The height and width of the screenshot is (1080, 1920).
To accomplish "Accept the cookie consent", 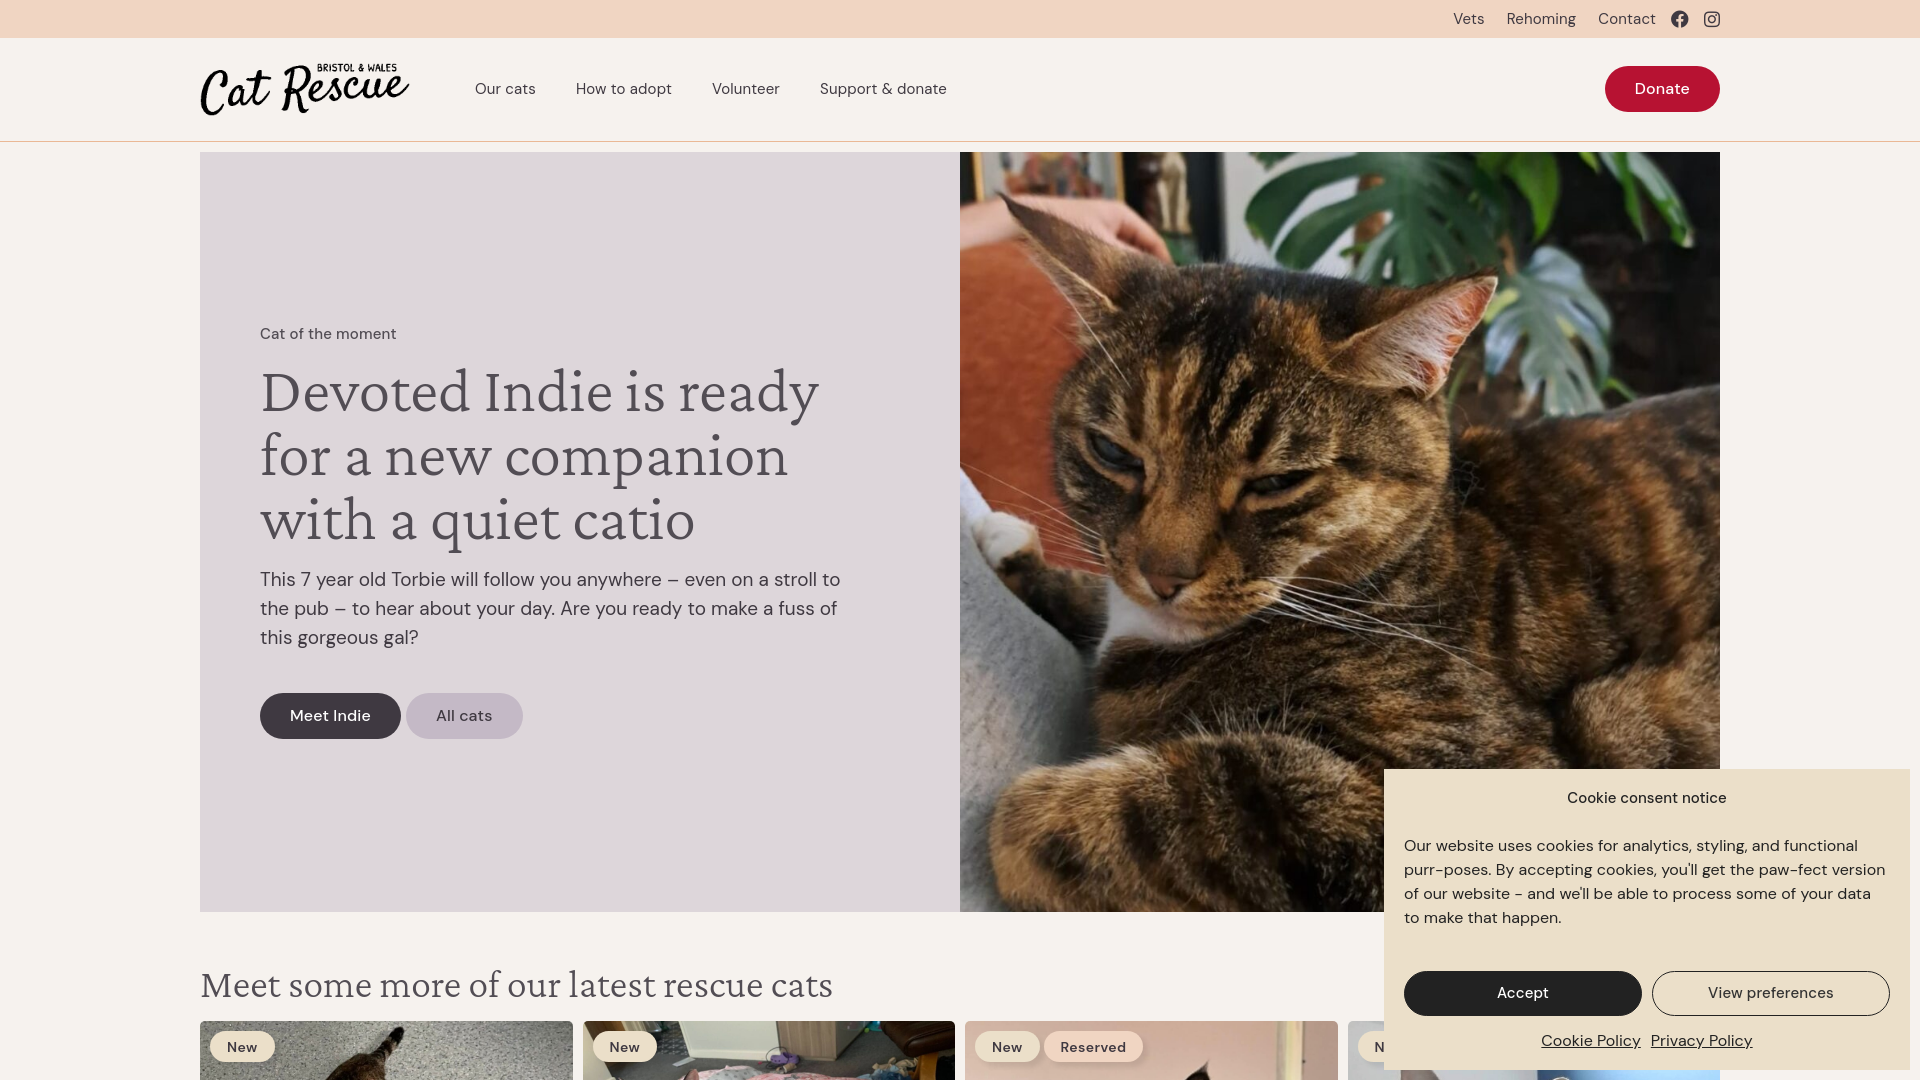I will pos(1522,993).
